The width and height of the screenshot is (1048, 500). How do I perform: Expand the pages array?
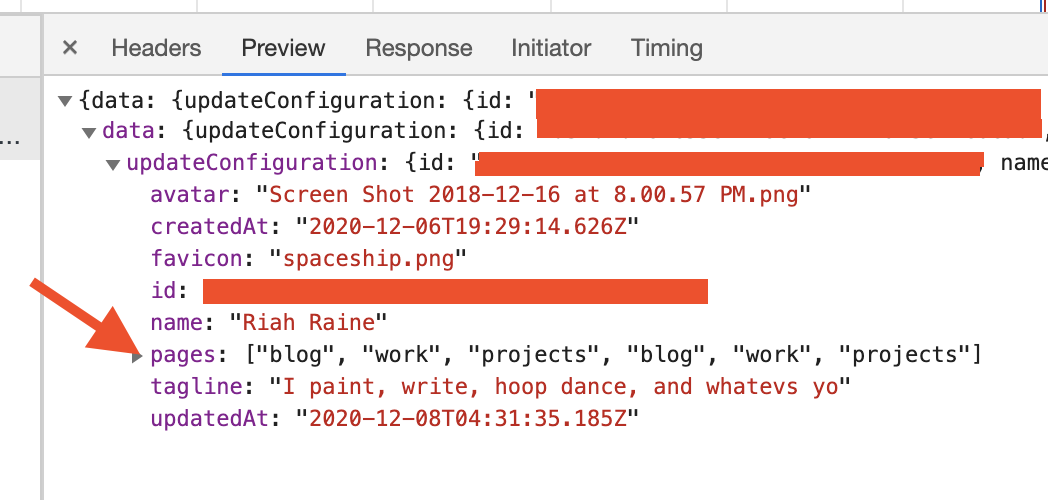[137, 357]
